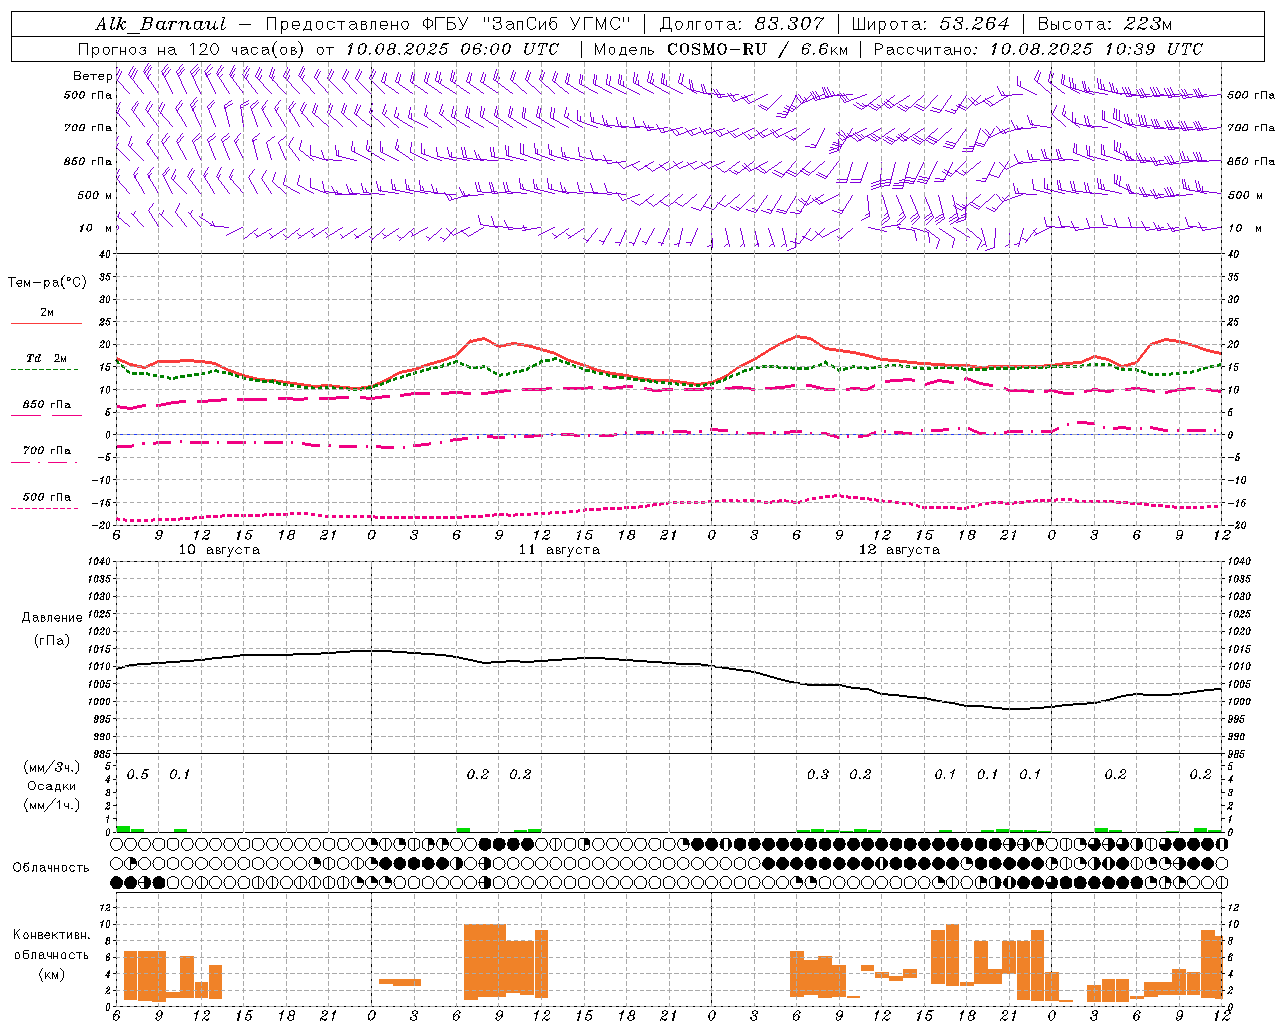
Task: Click -20 on the left temperature axis
Action: click(x=102, y=525)
